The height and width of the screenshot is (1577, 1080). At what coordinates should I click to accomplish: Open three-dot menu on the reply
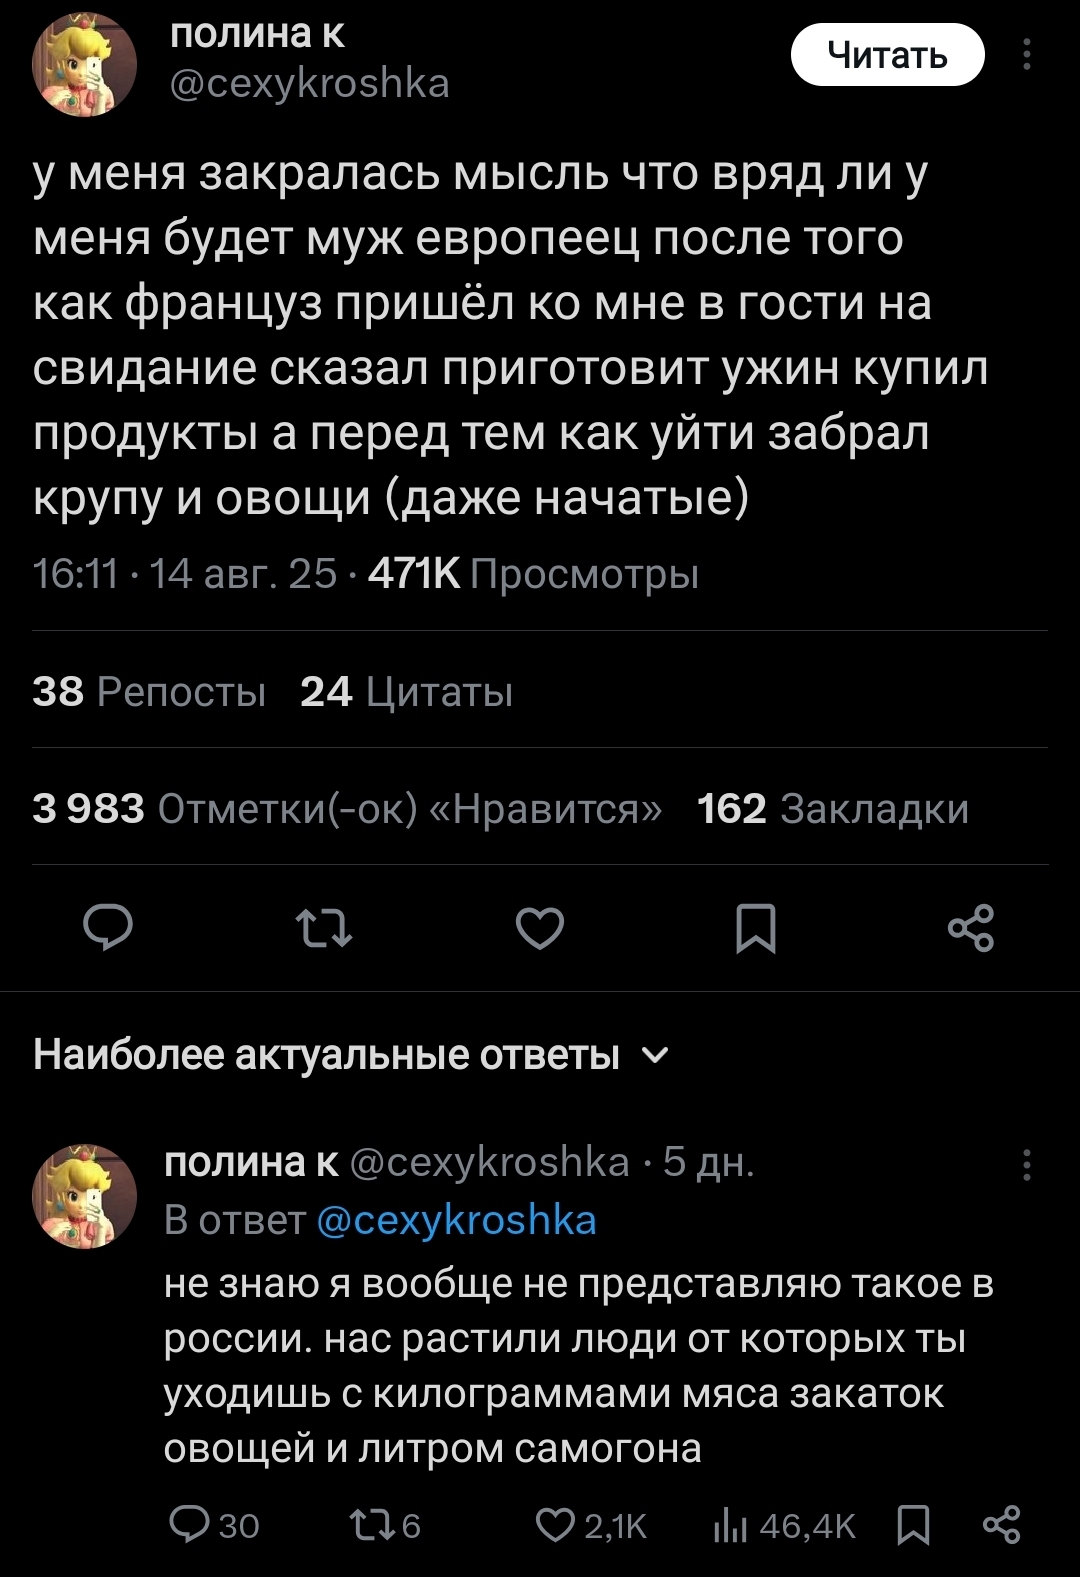click(x=1027, y=1166)
